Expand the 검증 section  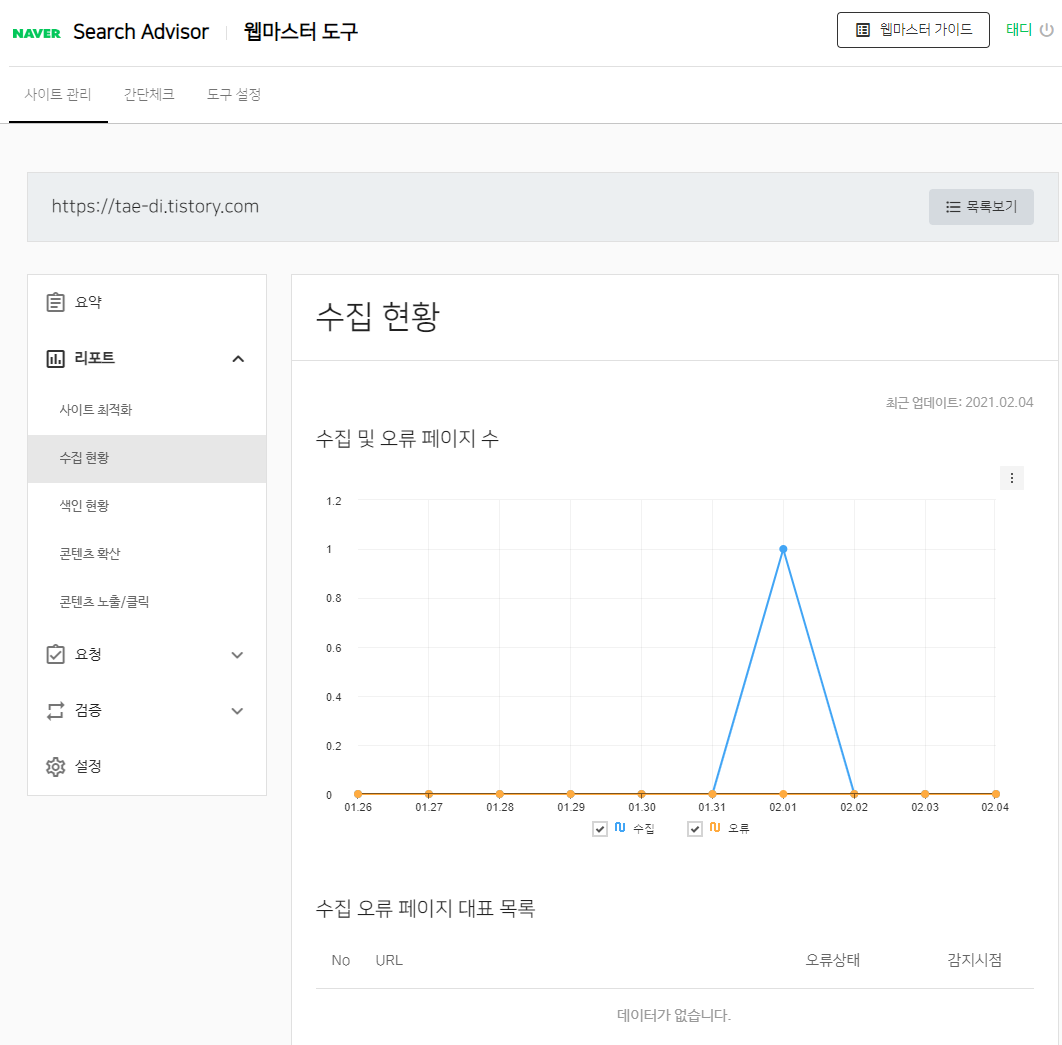(238, 710)
